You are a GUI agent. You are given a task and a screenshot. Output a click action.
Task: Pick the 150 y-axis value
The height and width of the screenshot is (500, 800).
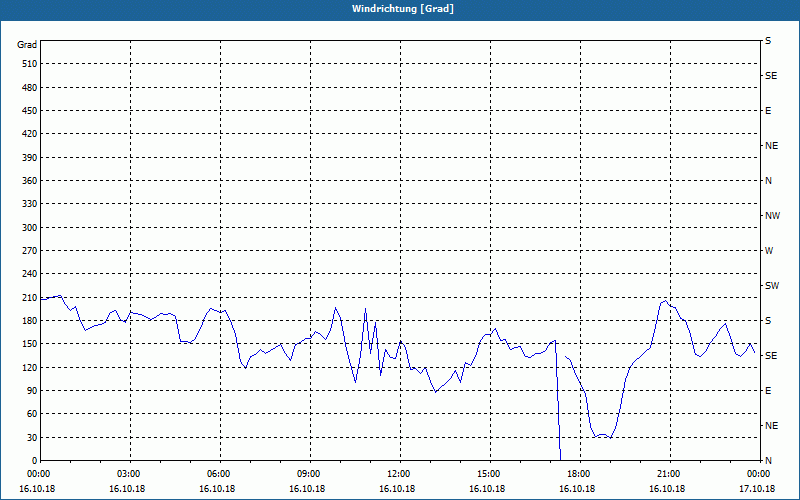(30, 344)
